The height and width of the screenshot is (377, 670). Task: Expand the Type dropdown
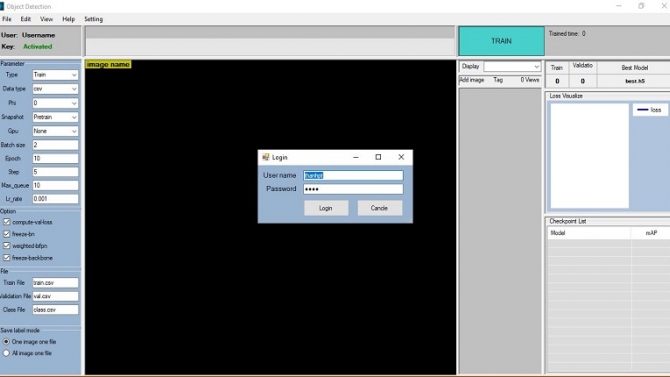74,75
